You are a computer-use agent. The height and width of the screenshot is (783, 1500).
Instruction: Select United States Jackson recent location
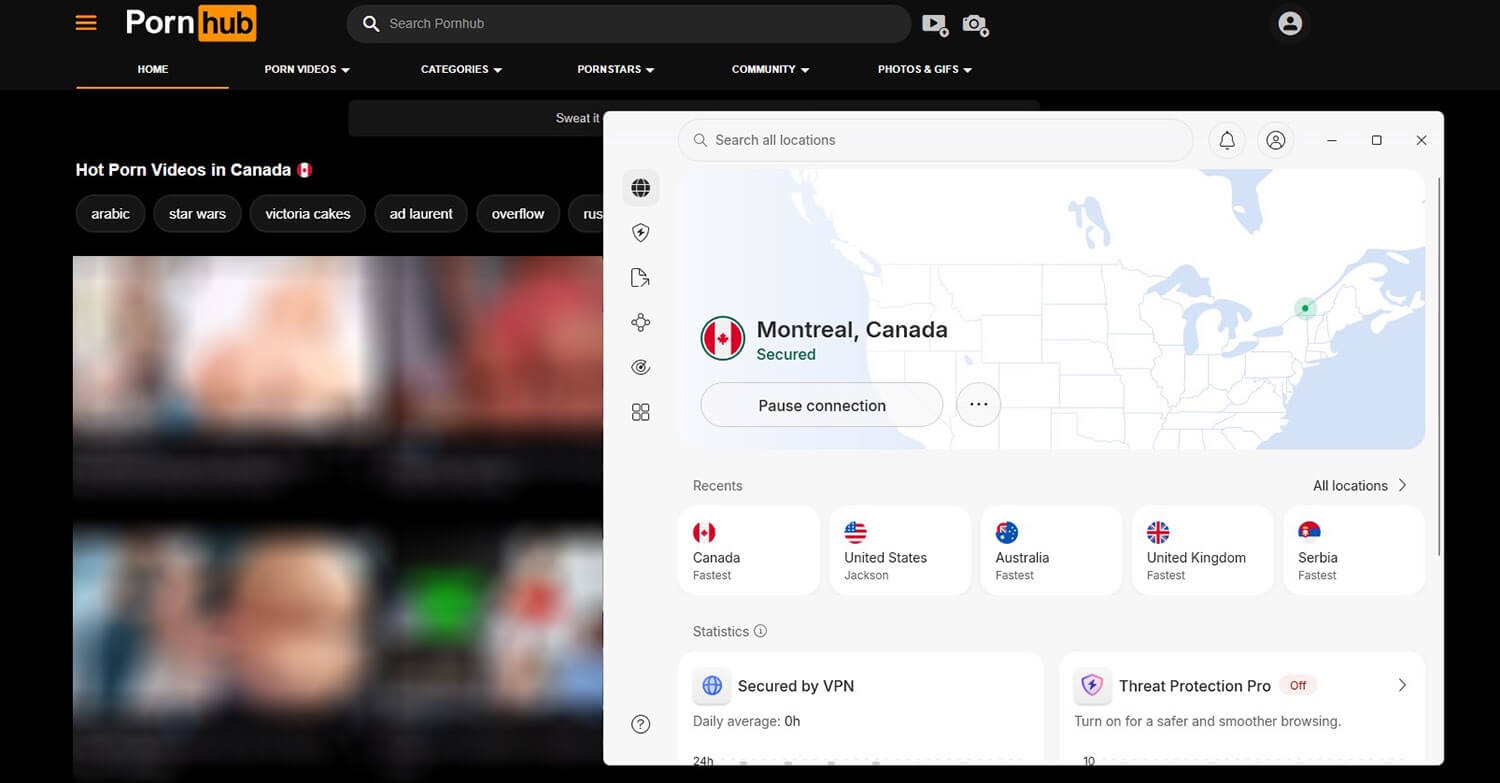(900, 551)
